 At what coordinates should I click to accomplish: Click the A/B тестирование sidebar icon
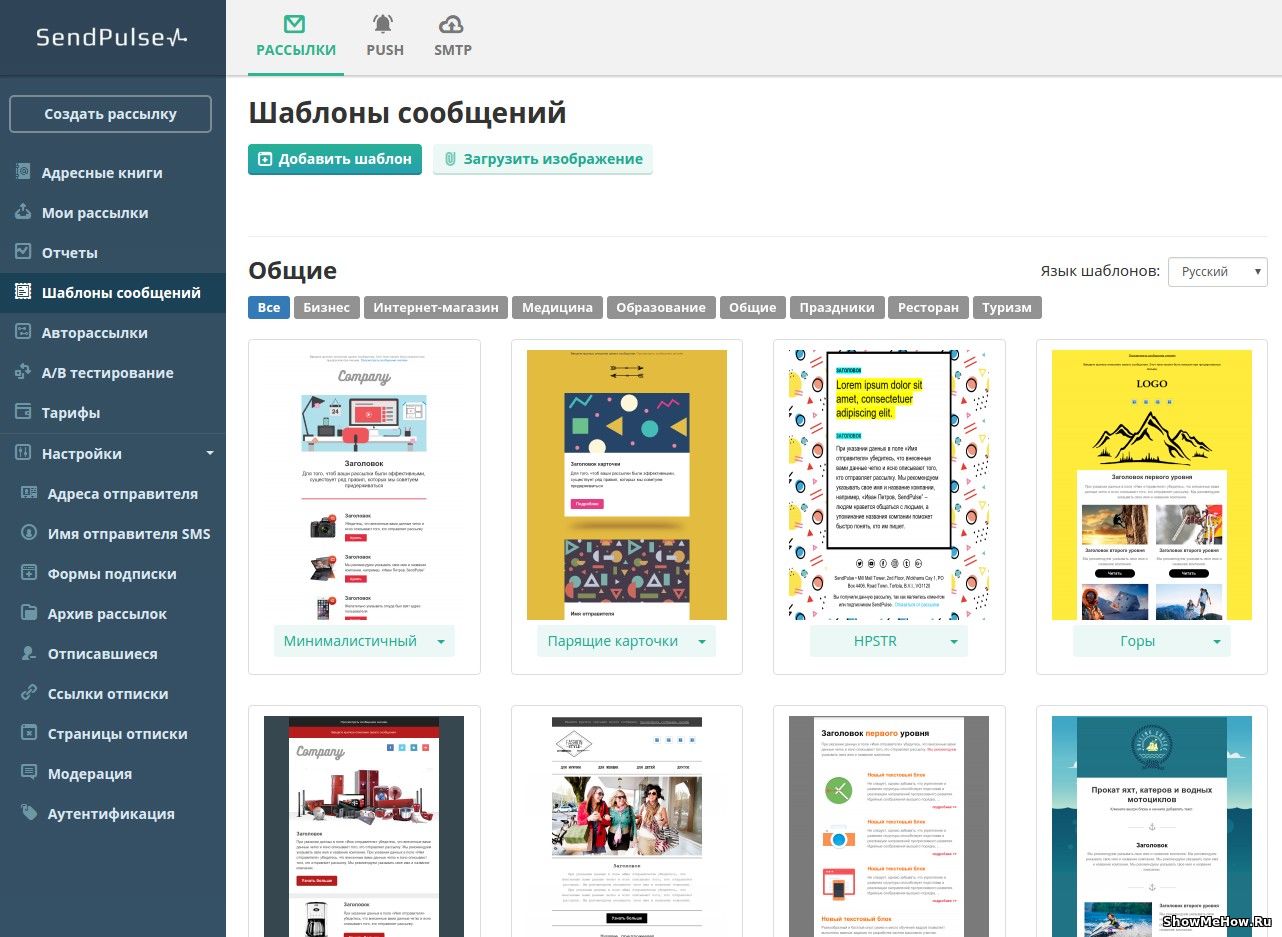(x=23, y=372)
